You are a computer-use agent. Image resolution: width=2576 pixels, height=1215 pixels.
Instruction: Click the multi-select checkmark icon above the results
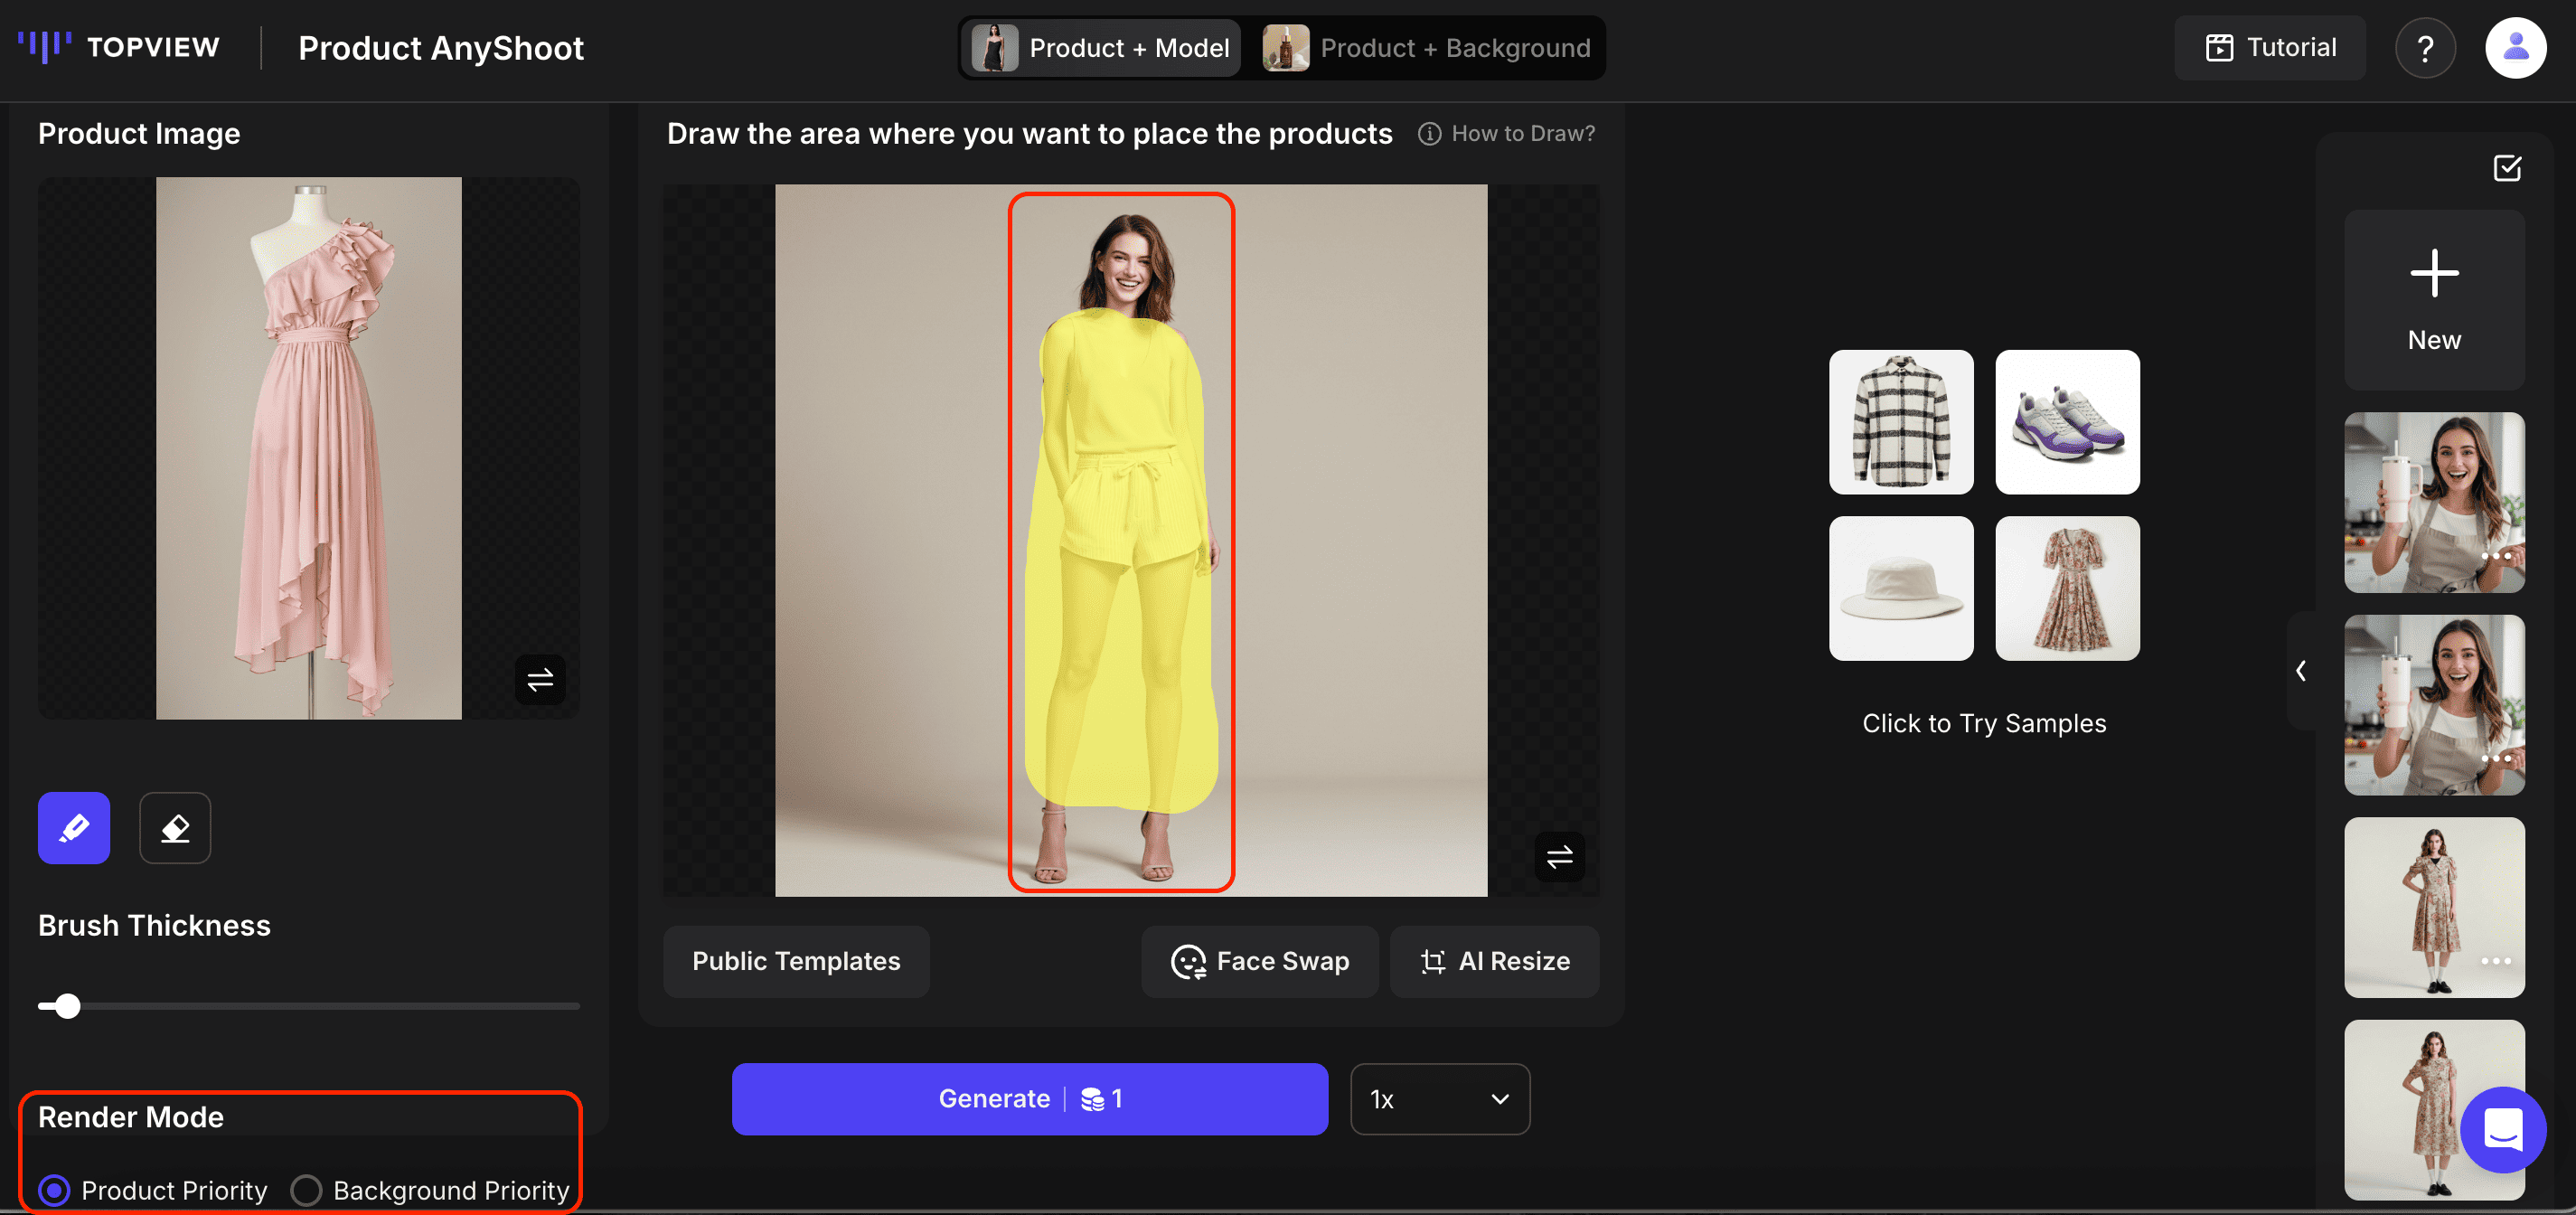coord(2507,168)
